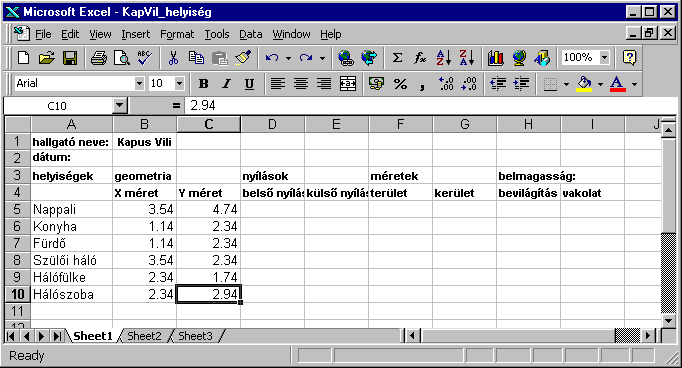Toggle Underline formatting
The height and width of the screenshot is (368, 682).
(249, 84)
